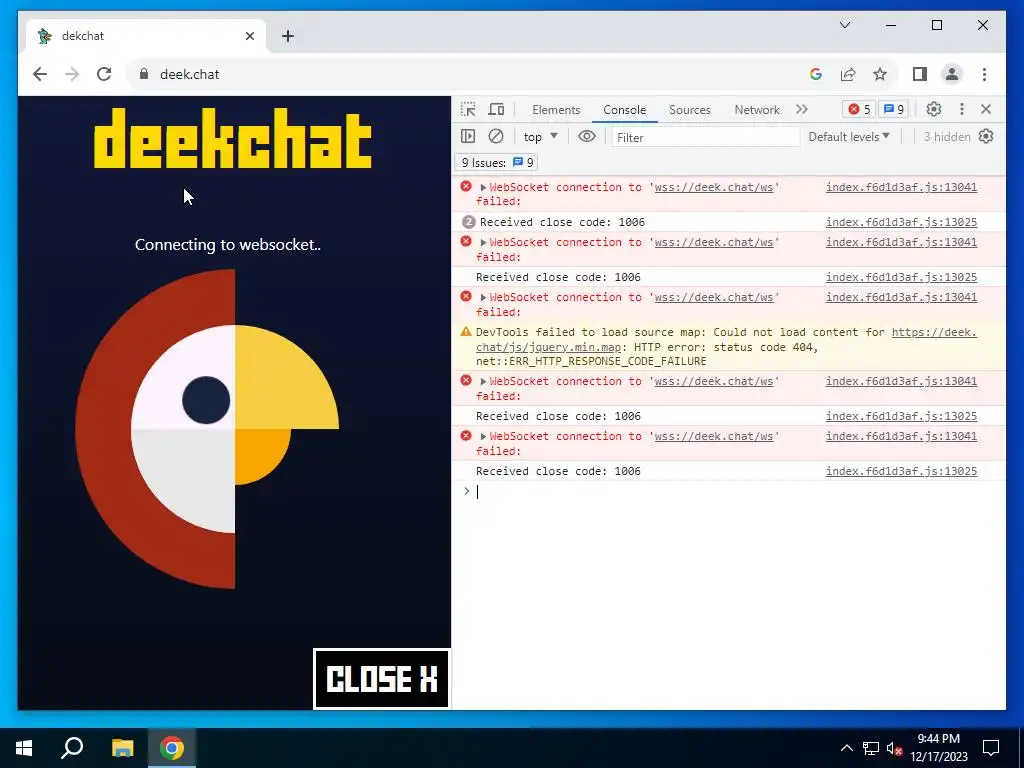Open index.f6d1d3af.js:13041 link in first error
This screenshot has width=1024, height=768.
point(901,187)
